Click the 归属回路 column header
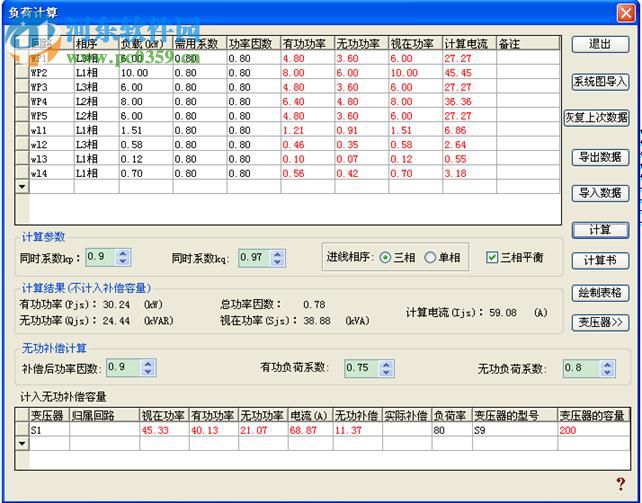 tap(104, 415)
